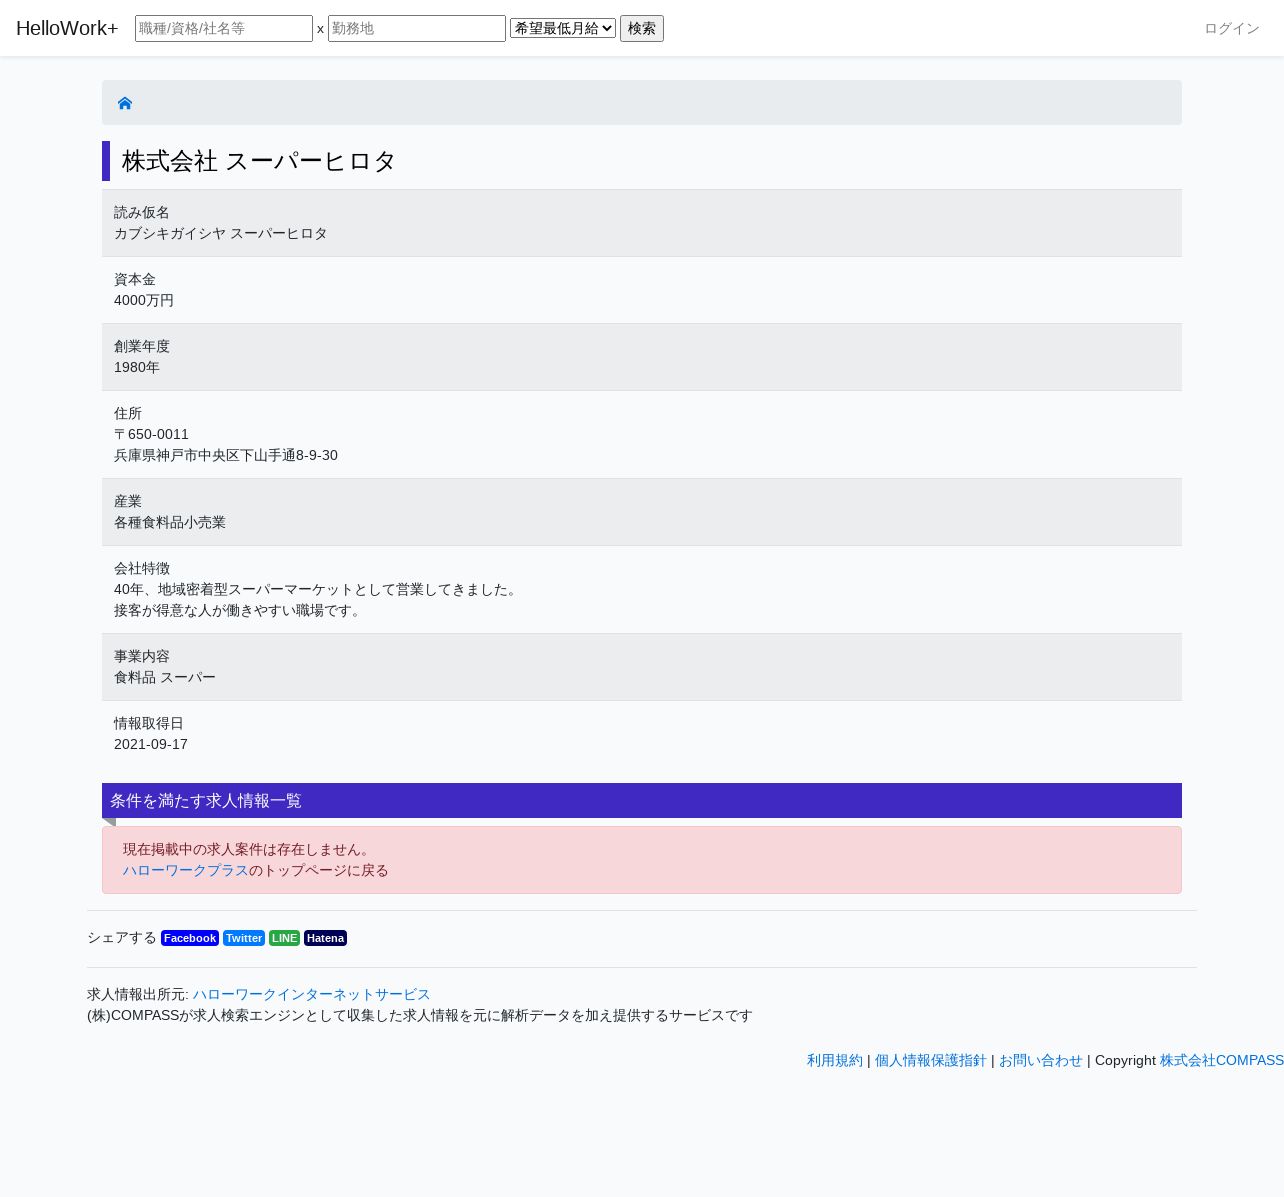This screenshot has height=1197, width=1284.
Task: Click the 会社特徴 field label
Action: click(142, 568)
